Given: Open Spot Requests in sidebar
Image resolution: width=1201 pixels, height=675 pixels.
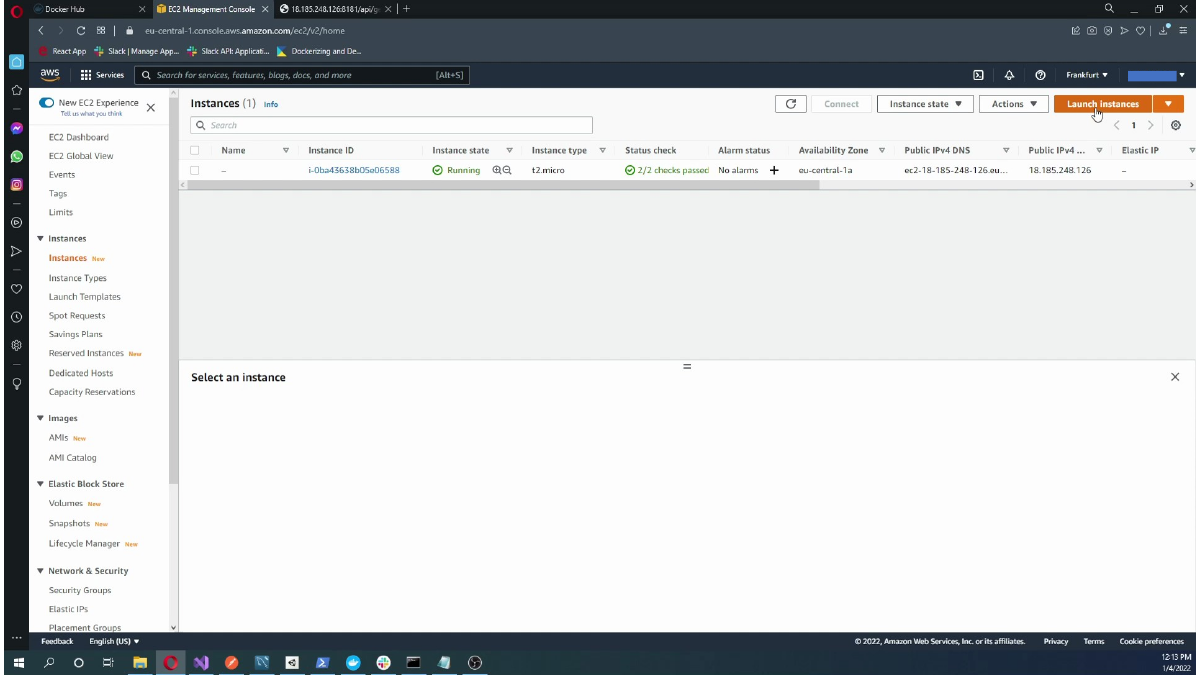Looking at the screenshot, I should [77, 316].
